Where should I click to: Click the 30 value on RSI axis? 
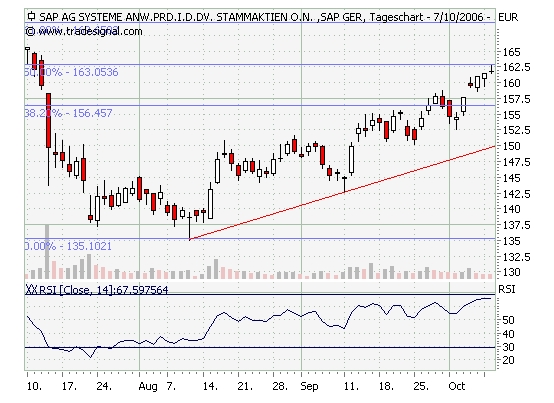coord(508,347)
